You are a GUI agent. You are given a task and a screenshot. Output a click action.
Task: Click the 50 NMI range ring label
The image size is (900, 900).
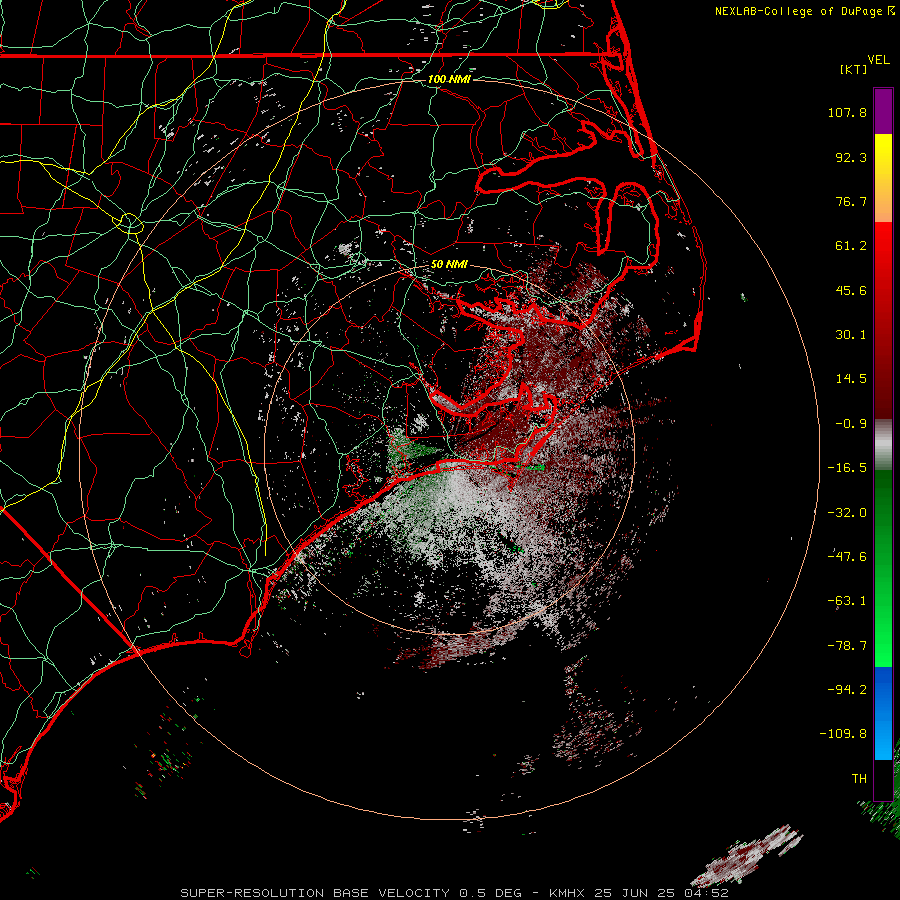pos(449,265)
